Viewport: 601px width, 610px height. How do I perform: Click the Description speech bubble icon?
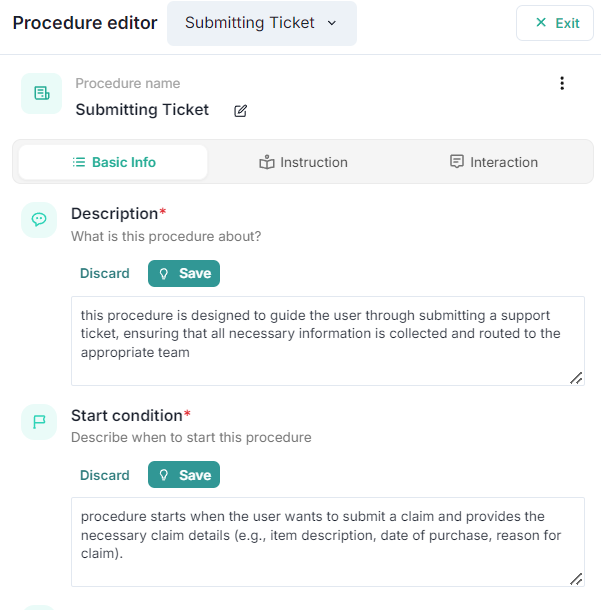coord(40,219)
